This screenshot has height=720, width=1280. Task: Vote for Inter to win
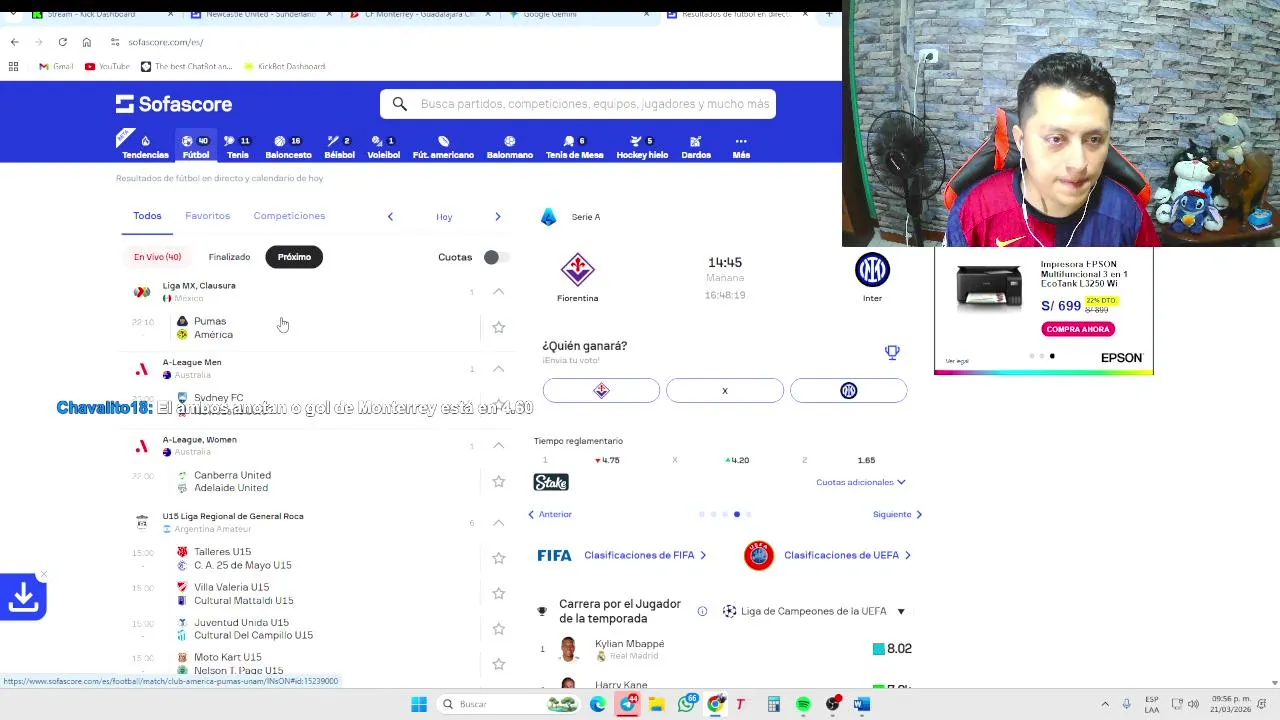click(x=849, y=390)
